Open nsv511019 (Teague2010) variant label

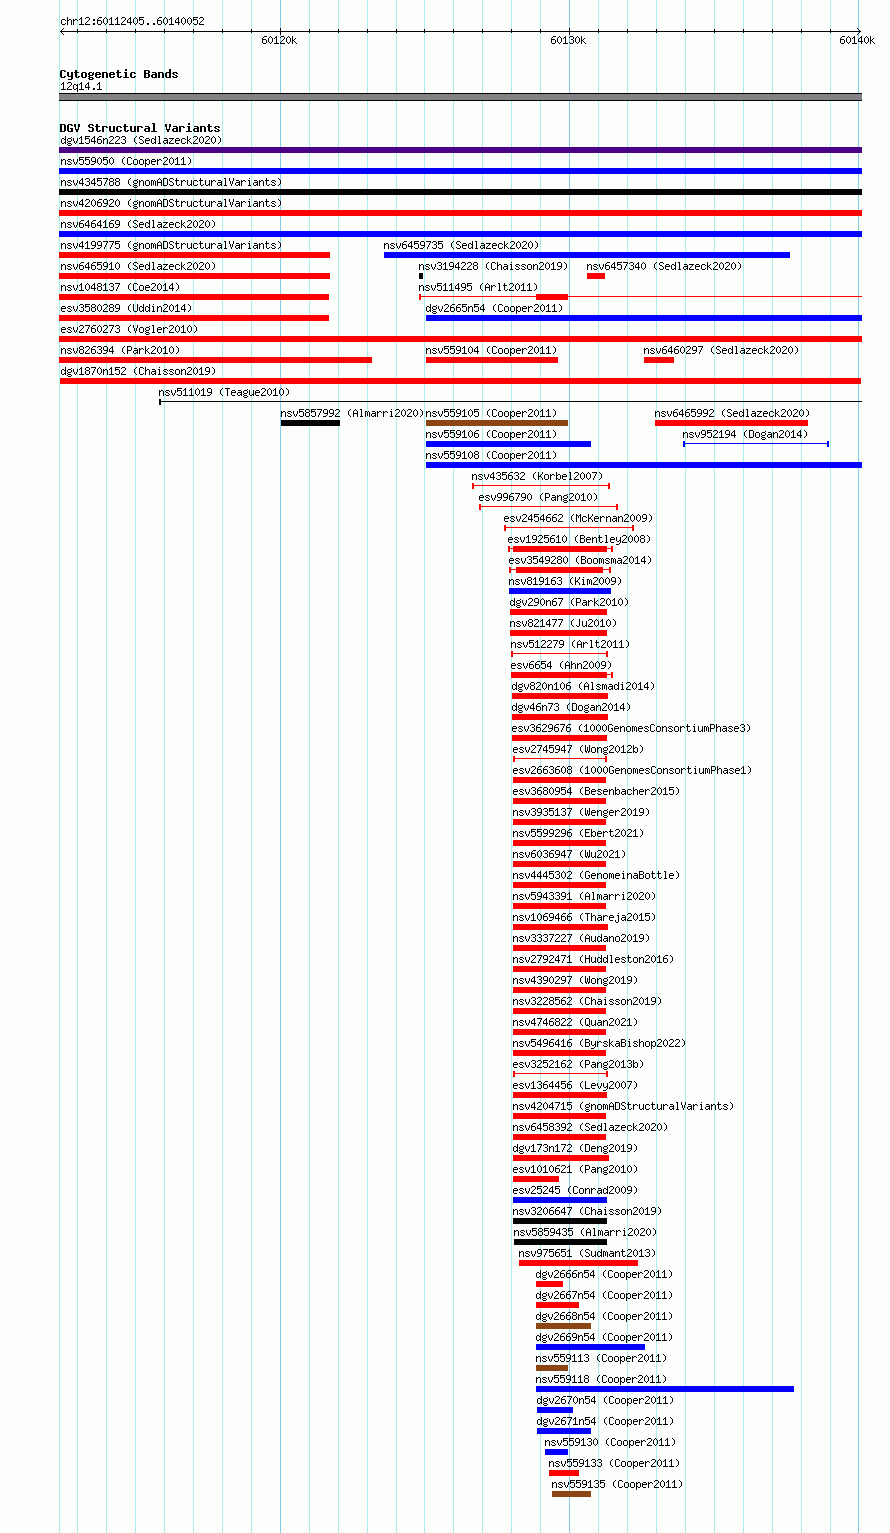pyautogui.click(x=225, y=392)
